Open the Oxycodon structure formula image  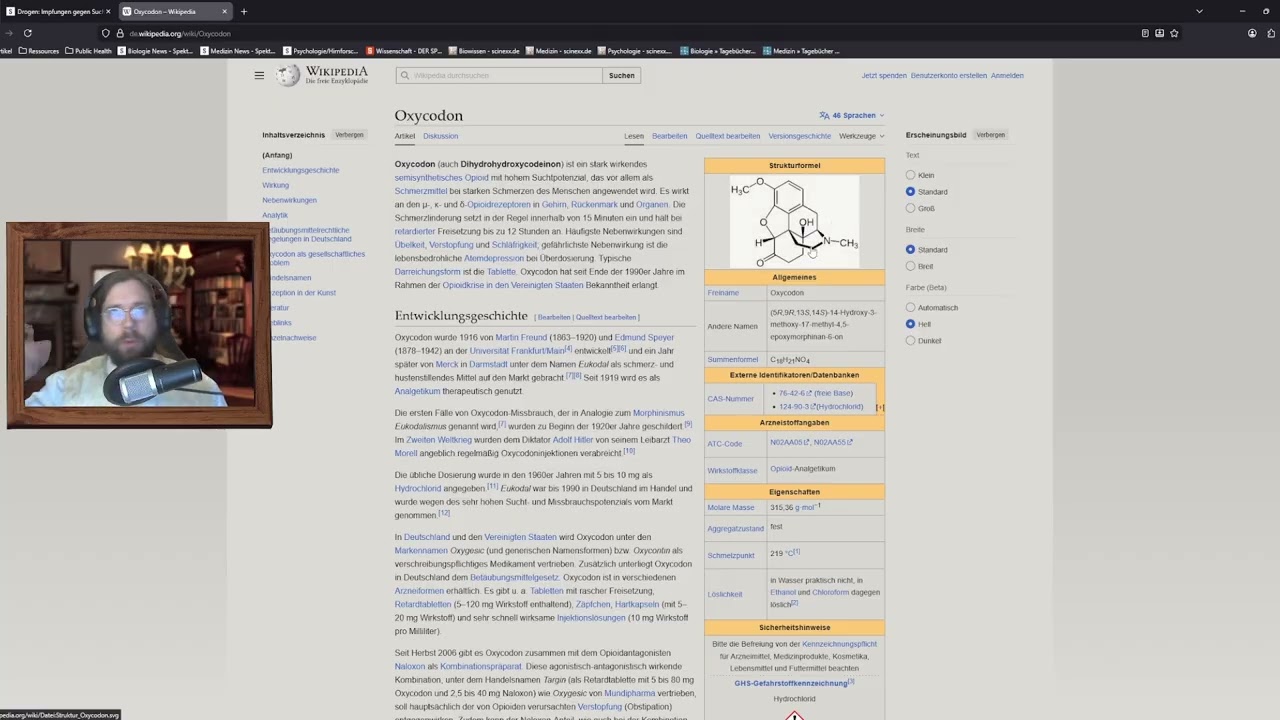tap(794, 222)
